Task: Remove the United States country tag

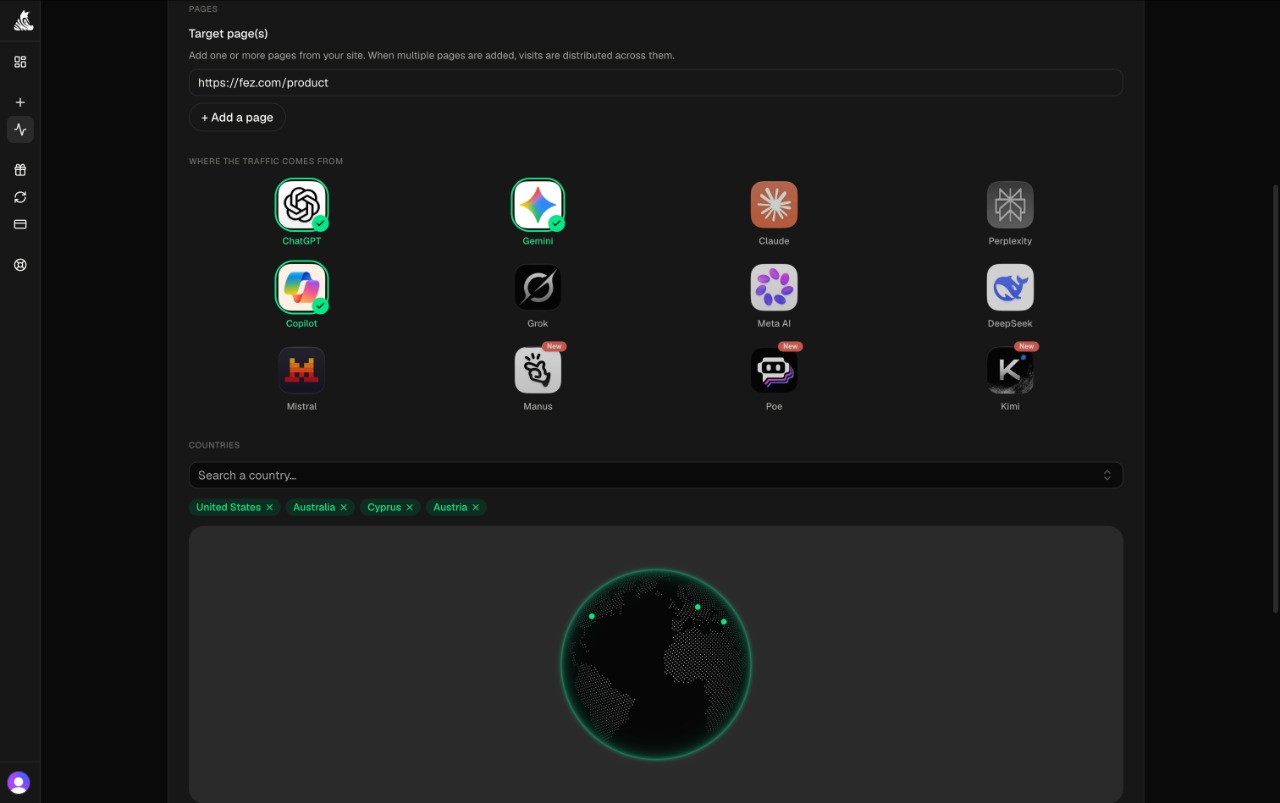Action: (269, 507)
